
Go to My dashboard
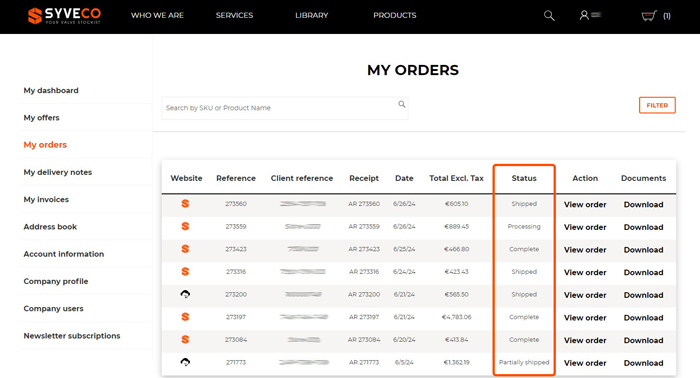pyautogui.click(x=51, y=90)
